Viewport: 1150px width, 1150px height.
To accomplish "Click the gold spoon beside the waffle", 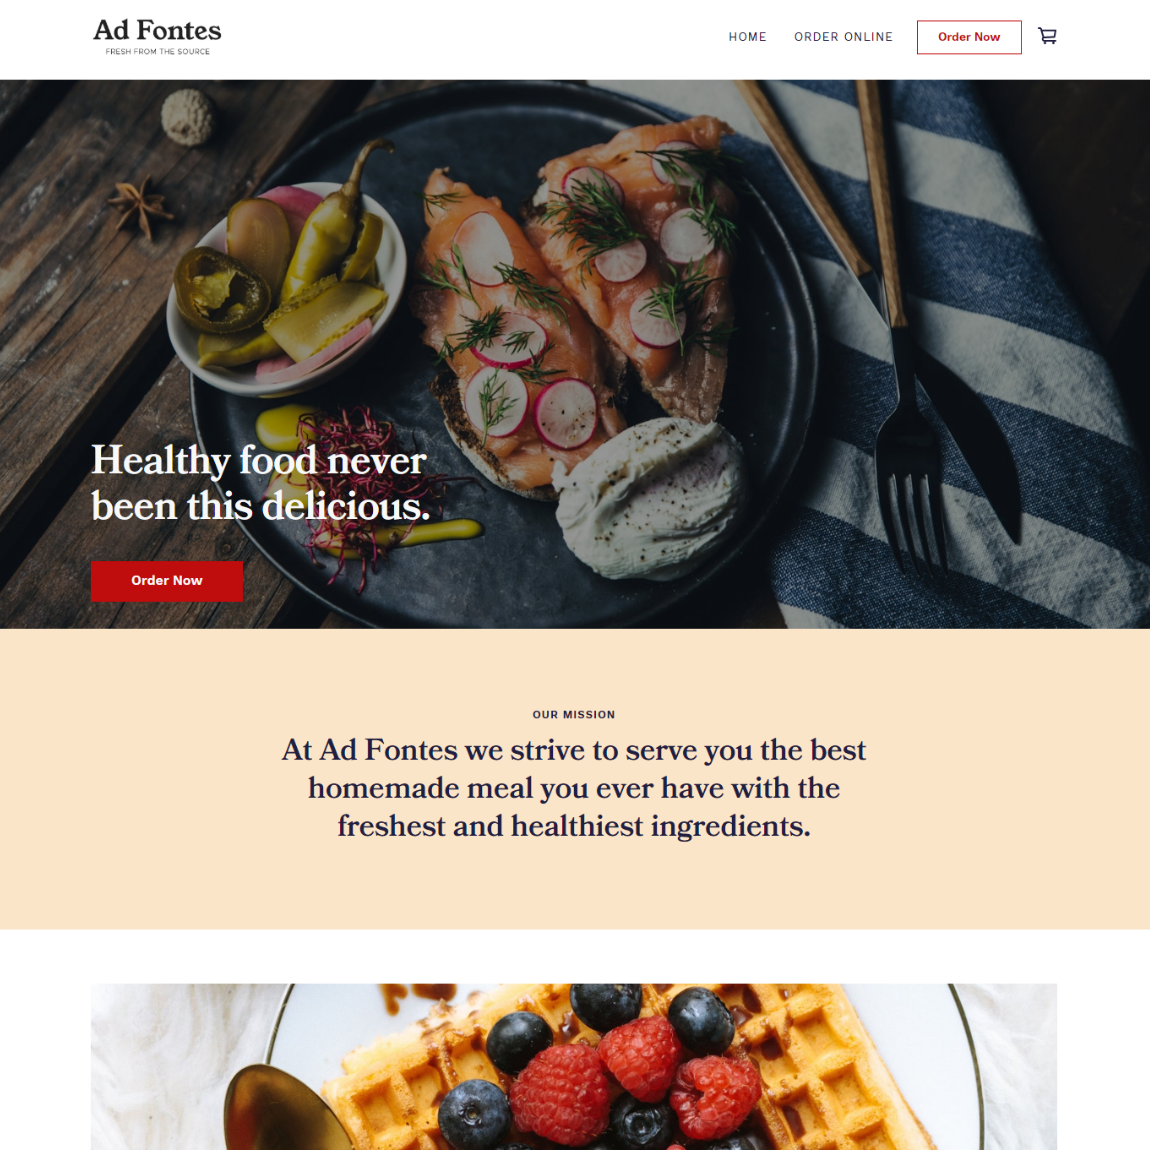I will tap(286, 1107).
